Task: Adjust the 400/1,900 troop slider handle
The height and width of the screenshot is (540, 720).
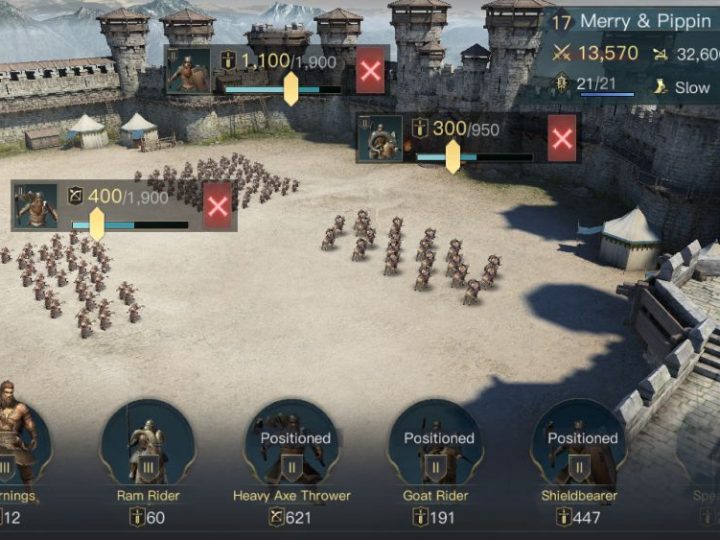Action: (96, 224)
